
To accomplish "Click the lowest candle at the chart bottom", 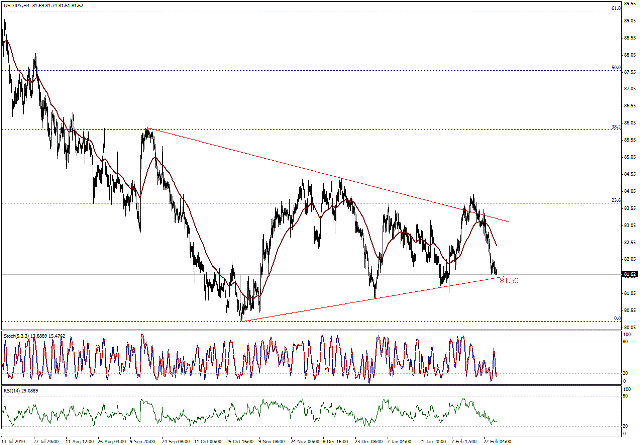I will [x=242, y=315].
